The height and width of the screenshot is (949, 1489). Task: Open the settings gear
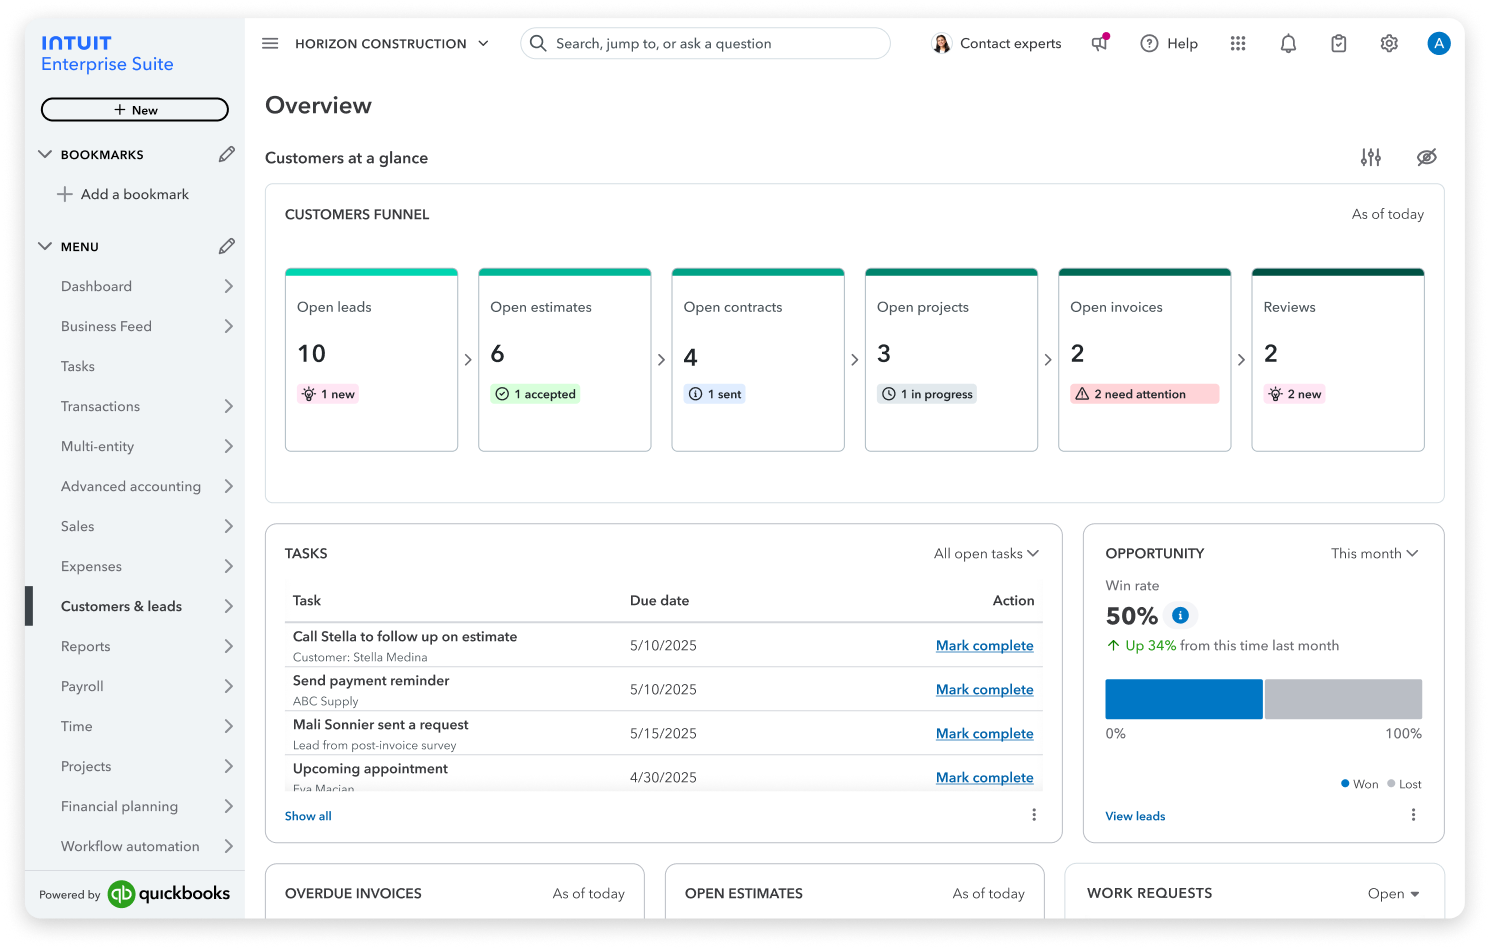tap(1389, 44)
